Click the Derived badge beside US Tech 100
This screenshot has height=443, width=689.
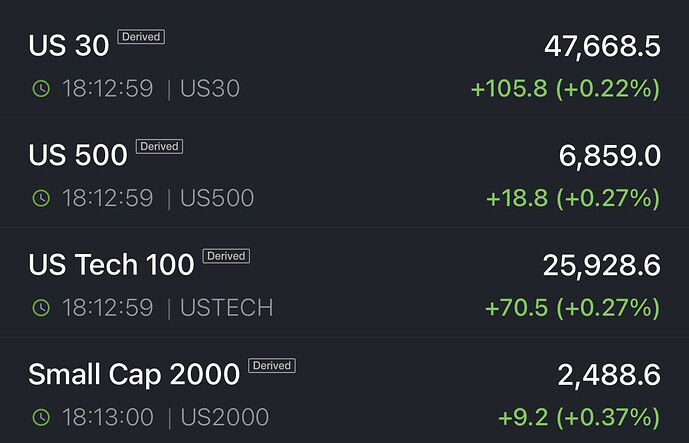(x=226, y=256)
